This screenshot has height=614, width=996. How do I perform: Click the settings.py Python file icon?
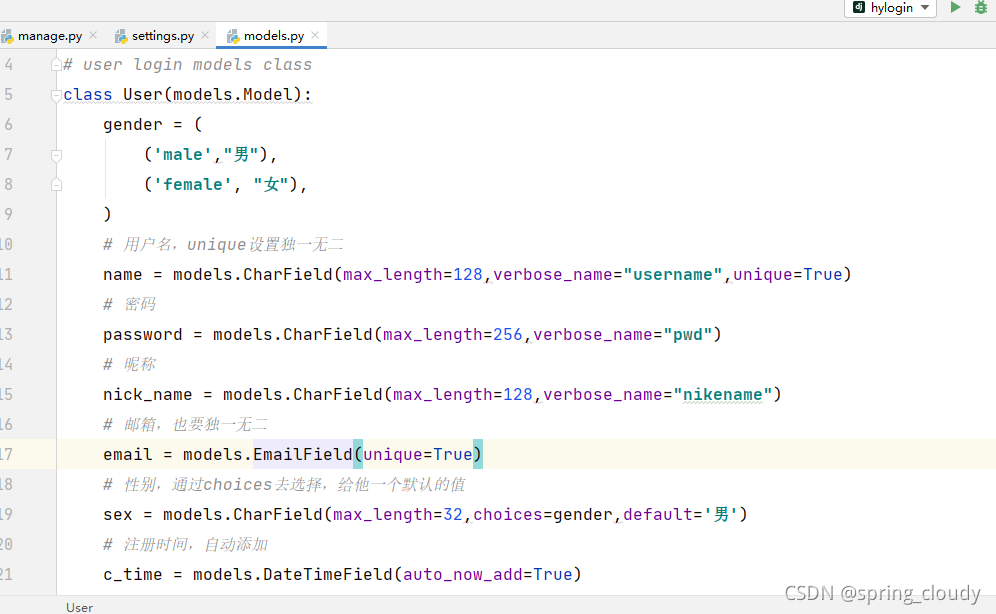121,37
